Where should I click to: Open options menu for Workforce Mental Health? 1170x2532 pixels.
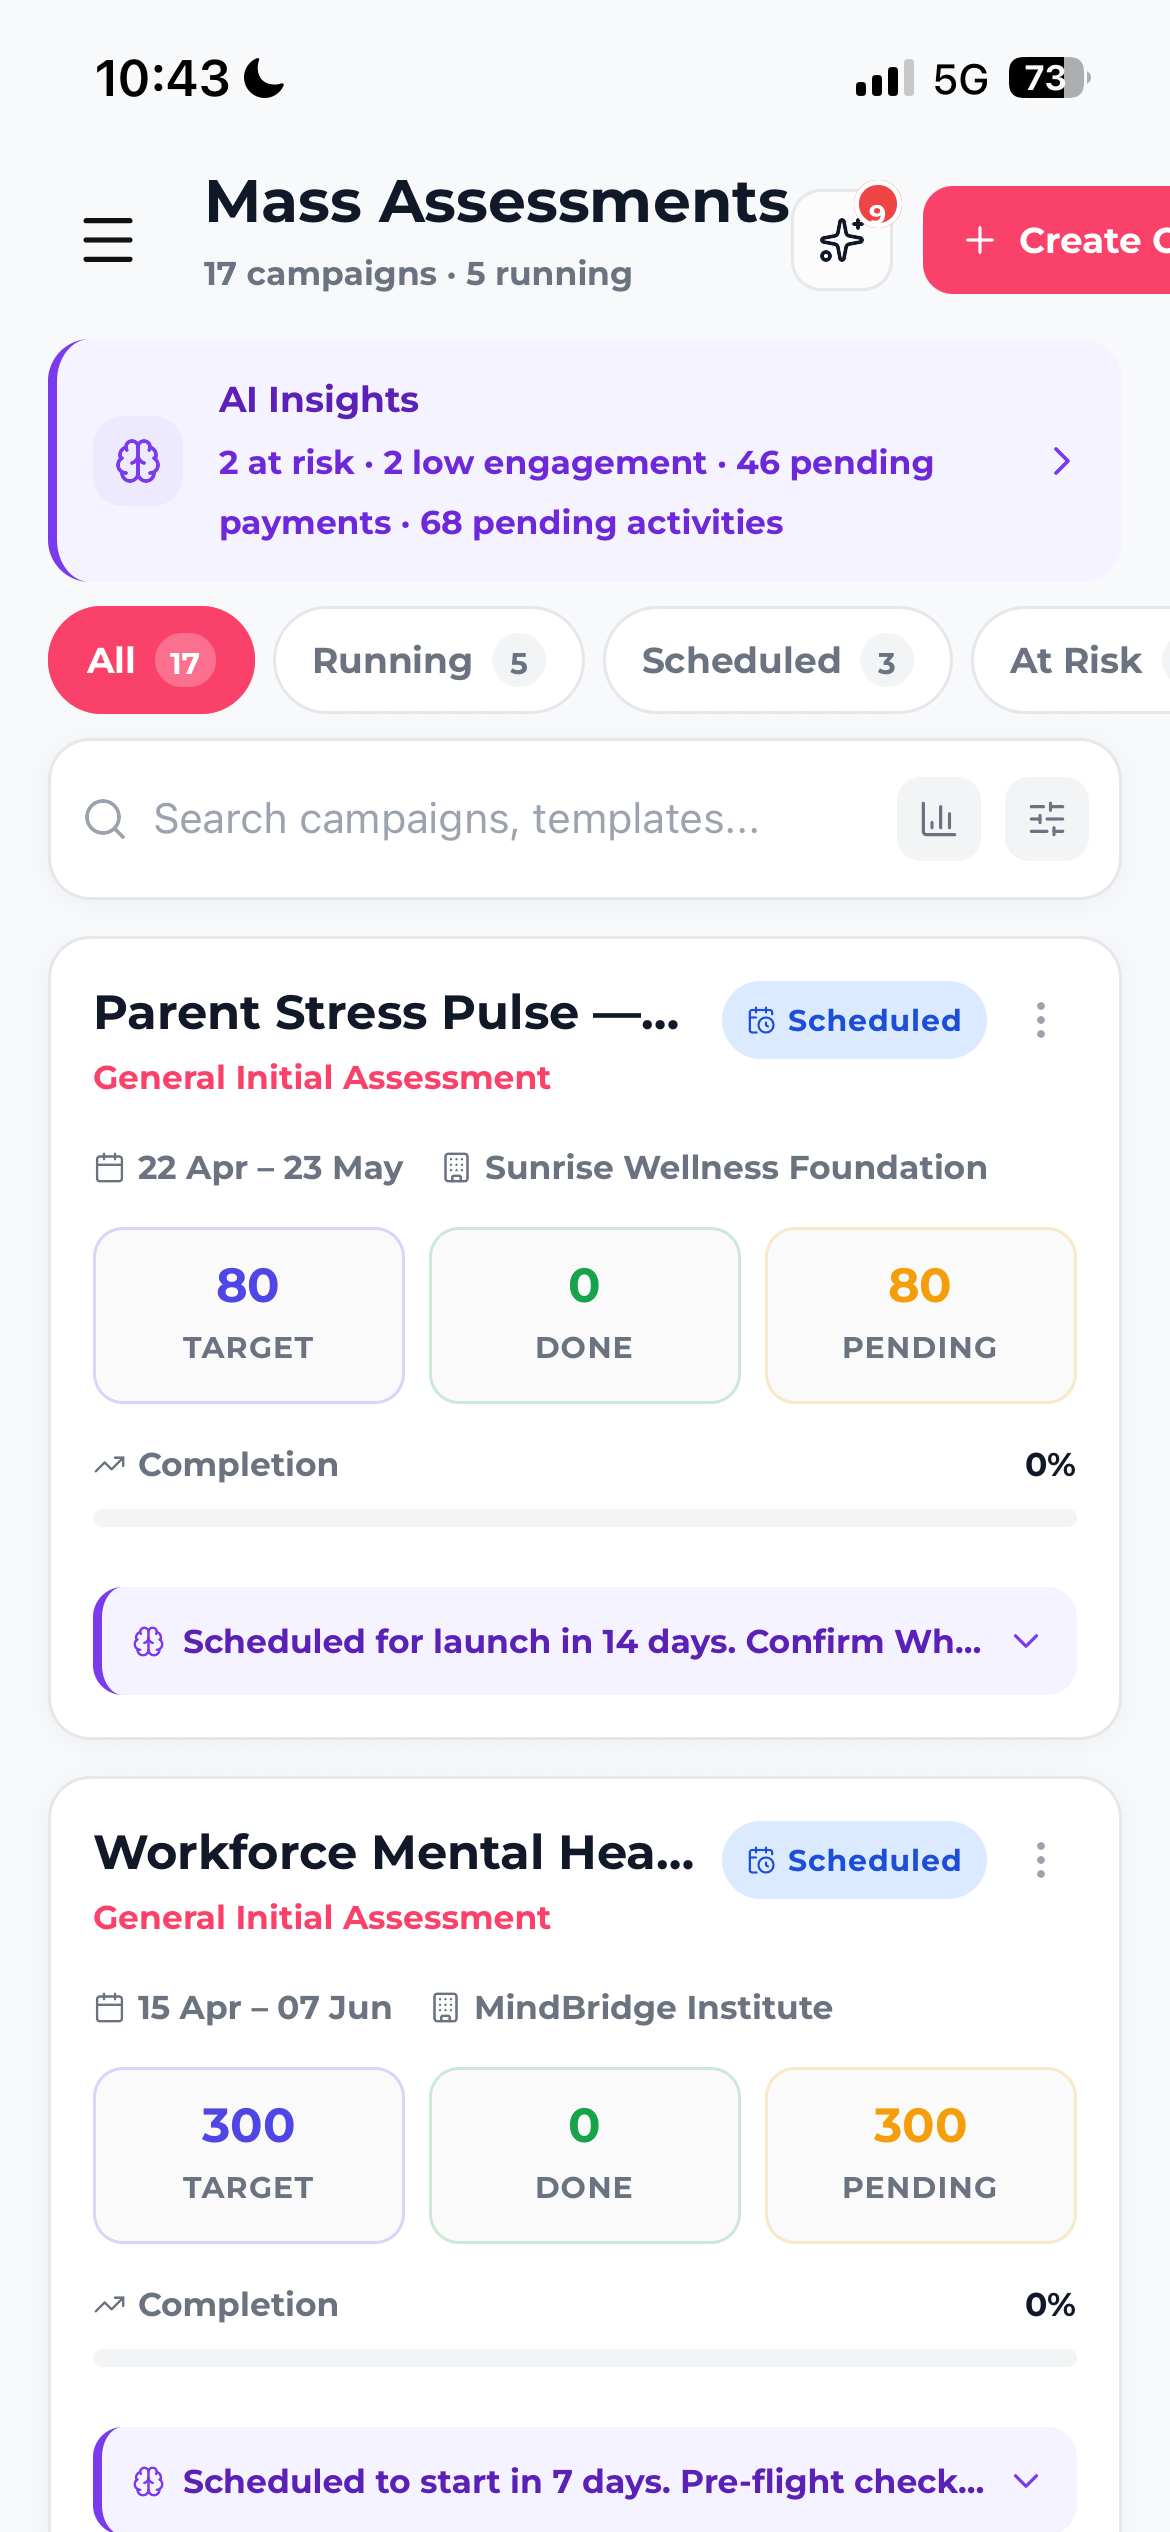tap(1041, 1860)
